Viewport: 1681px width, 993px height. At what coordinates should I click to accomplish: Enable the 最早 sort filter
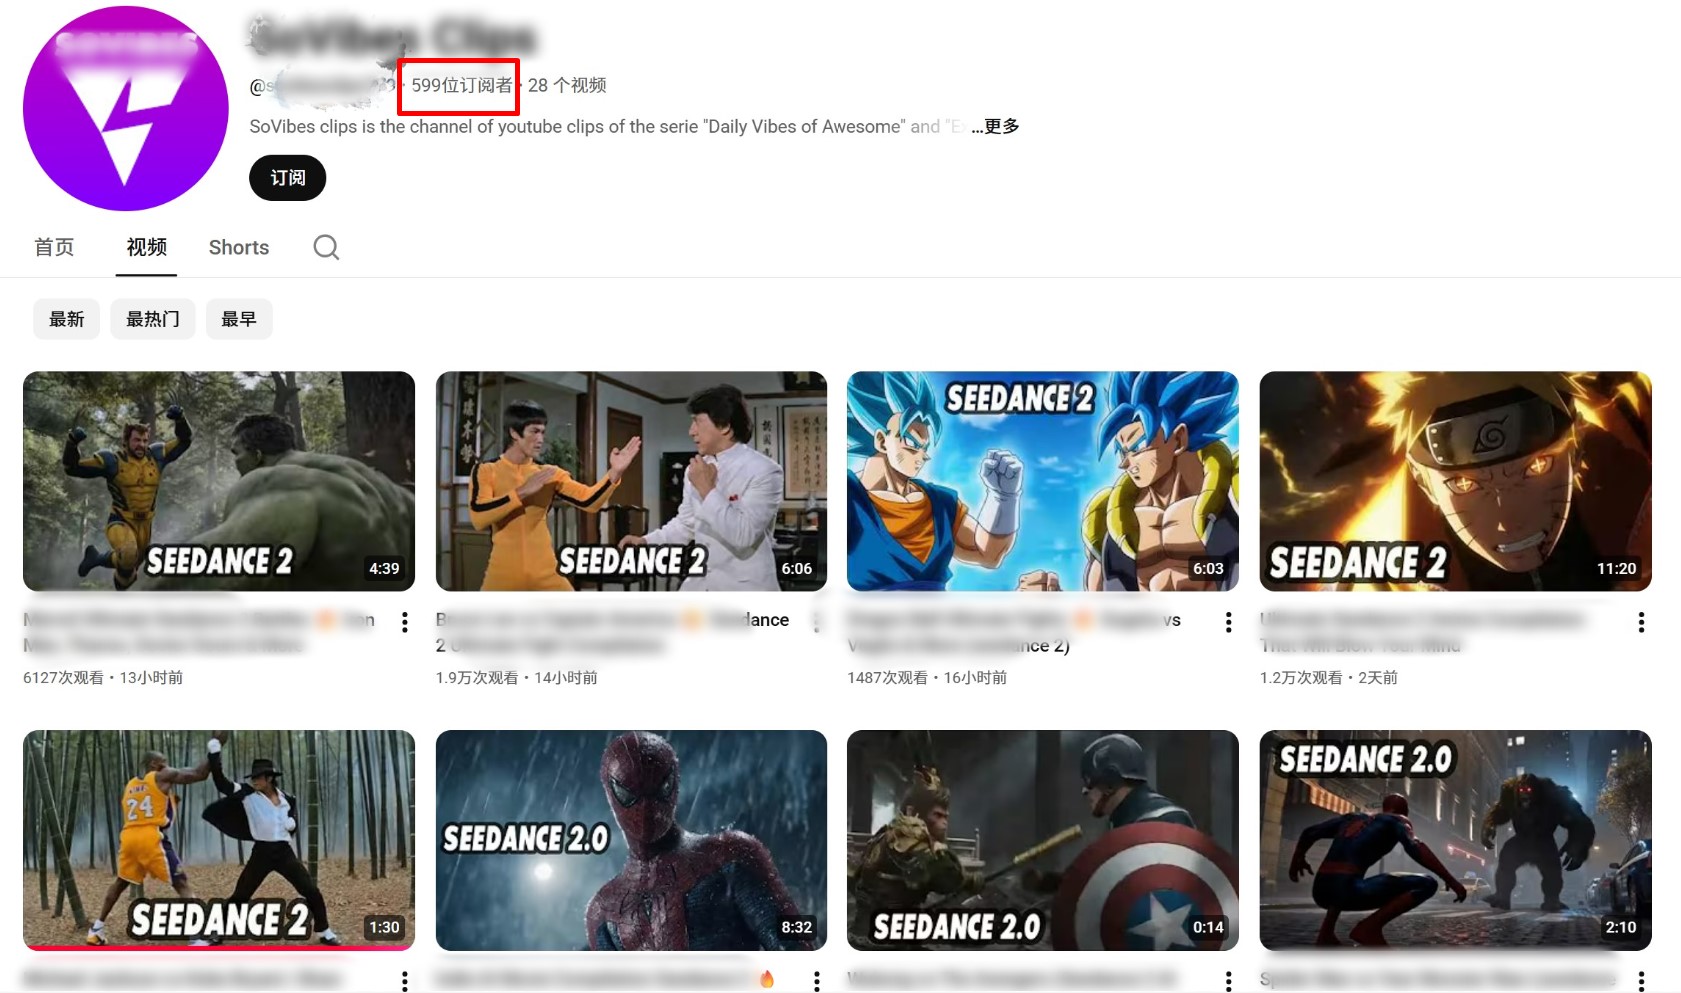point(239,318)
